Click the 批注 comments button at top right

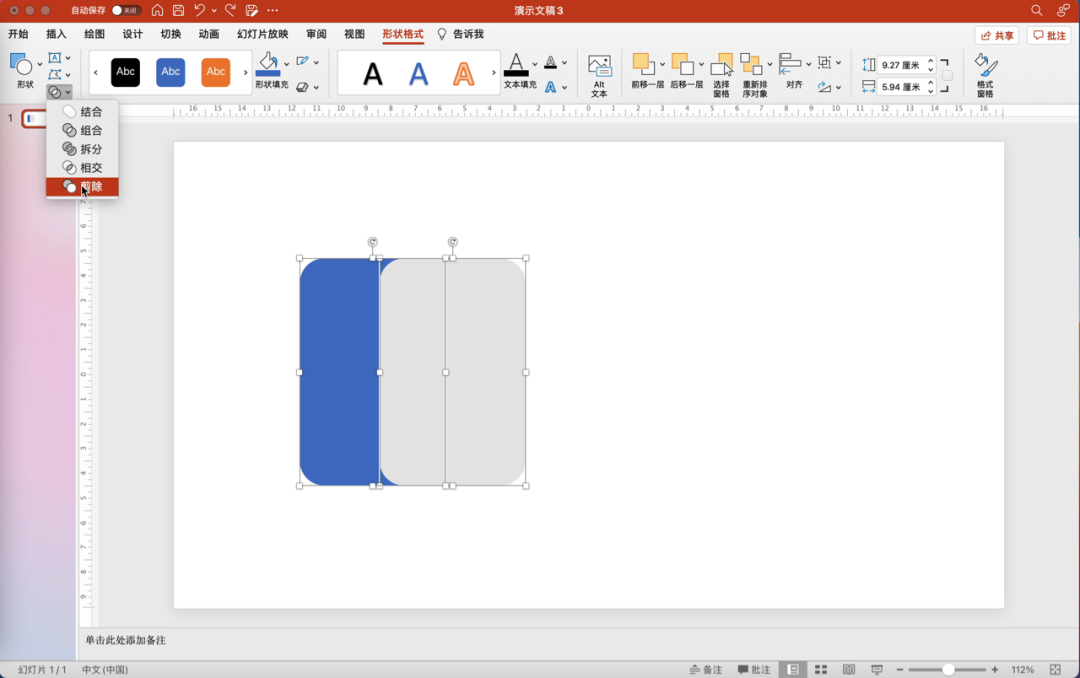point(1050,35)
